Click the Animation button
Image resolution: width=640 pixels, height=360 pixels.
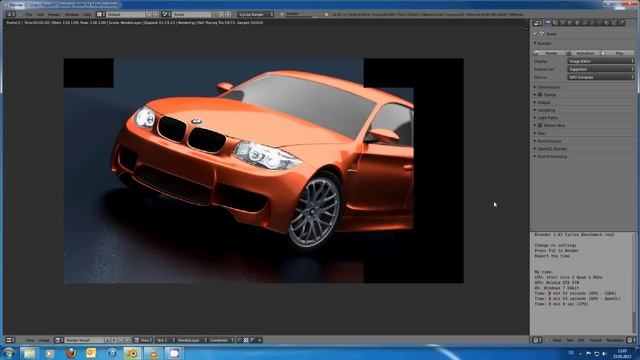coord(584,53)
